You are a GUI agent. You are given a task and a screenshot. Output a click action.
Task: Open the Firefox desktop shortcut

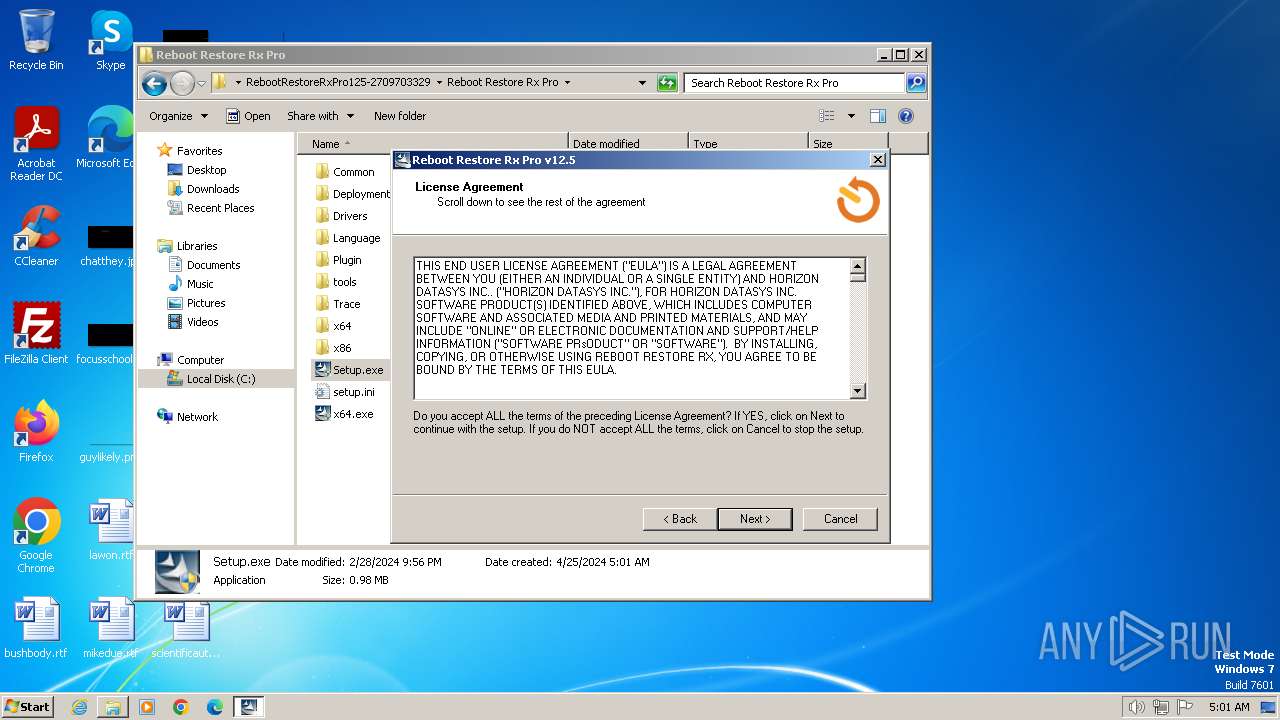36,432
